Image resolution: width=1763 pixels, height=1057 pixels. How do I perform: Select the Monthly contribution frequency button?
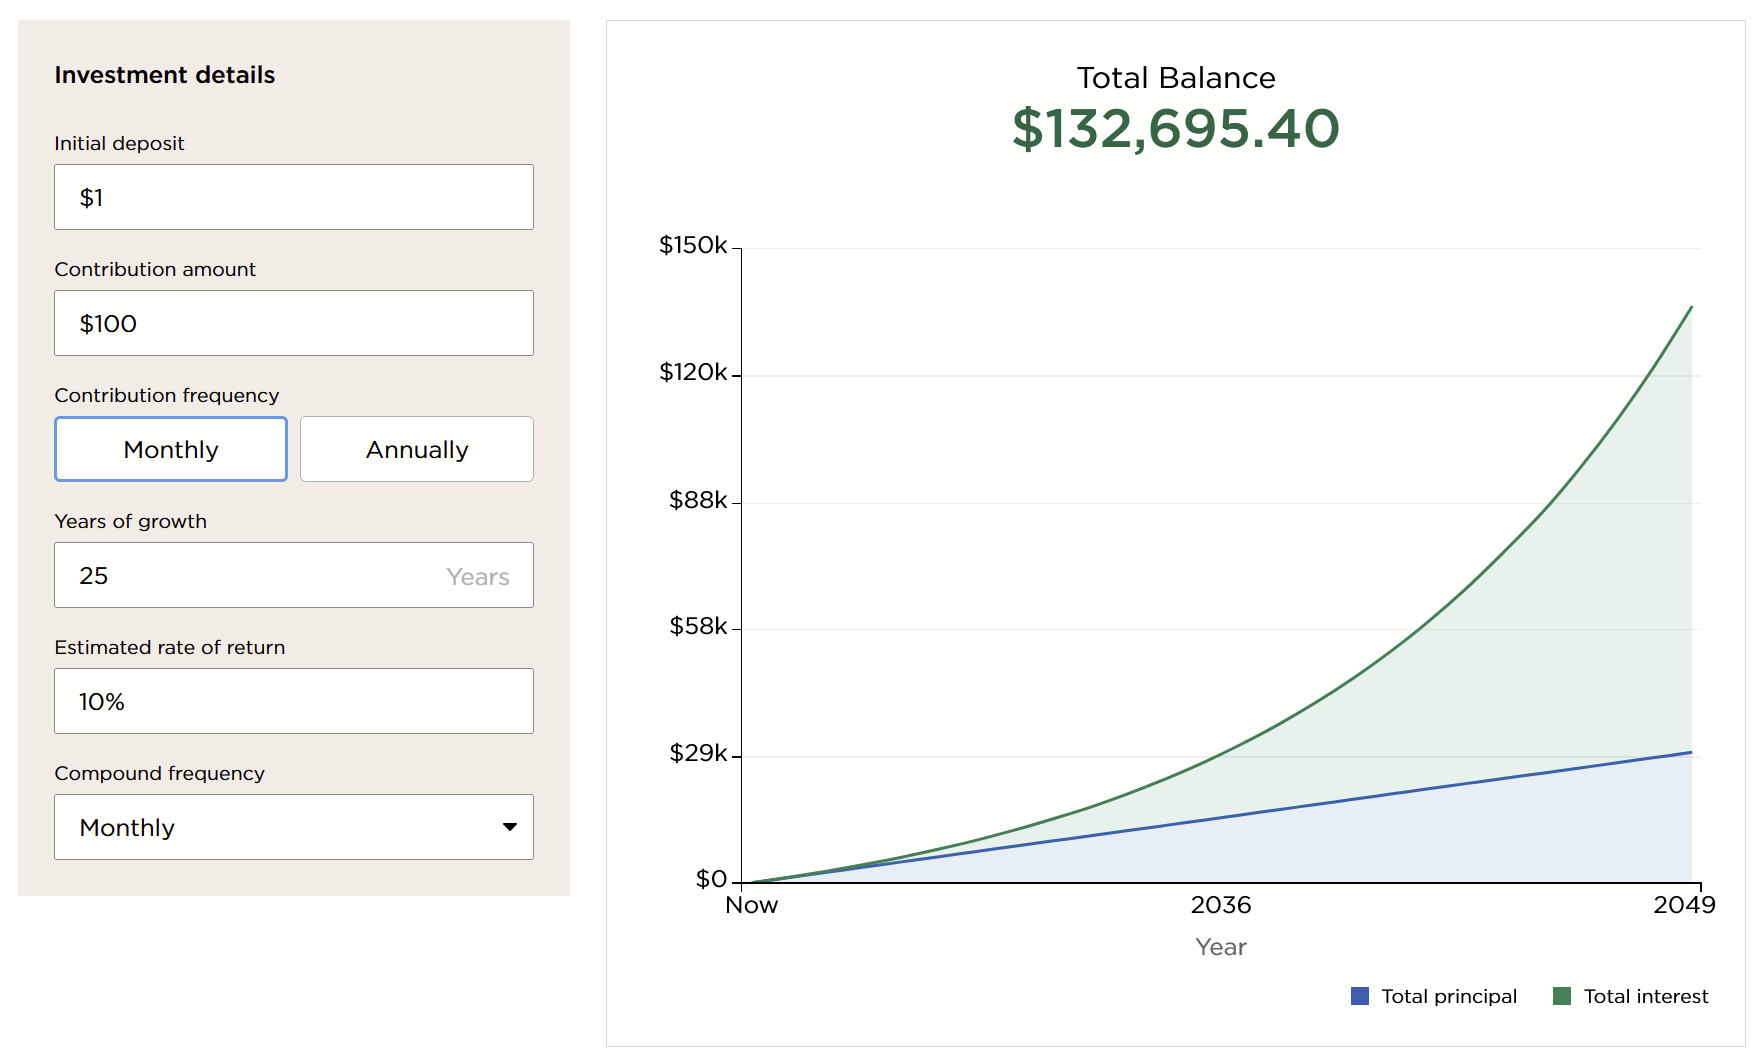[x=171, y=449]
